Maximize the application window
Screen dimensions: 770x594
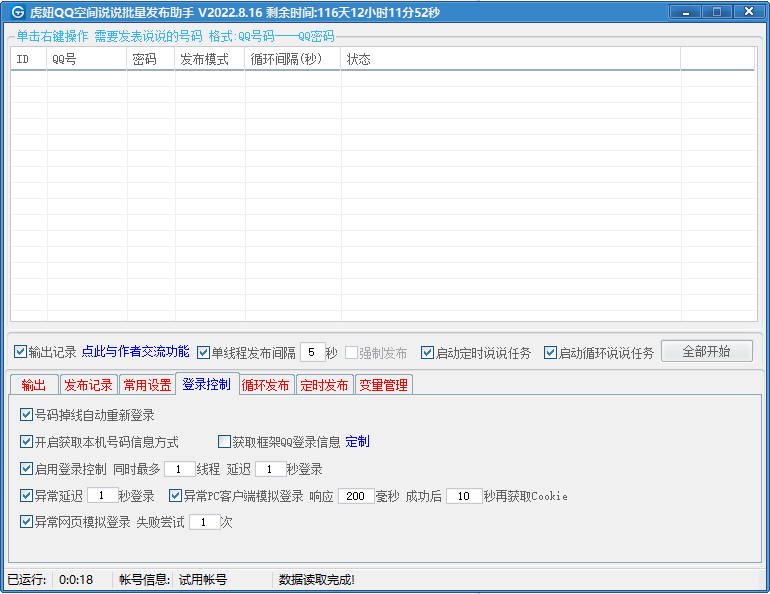tap(716, 12)
